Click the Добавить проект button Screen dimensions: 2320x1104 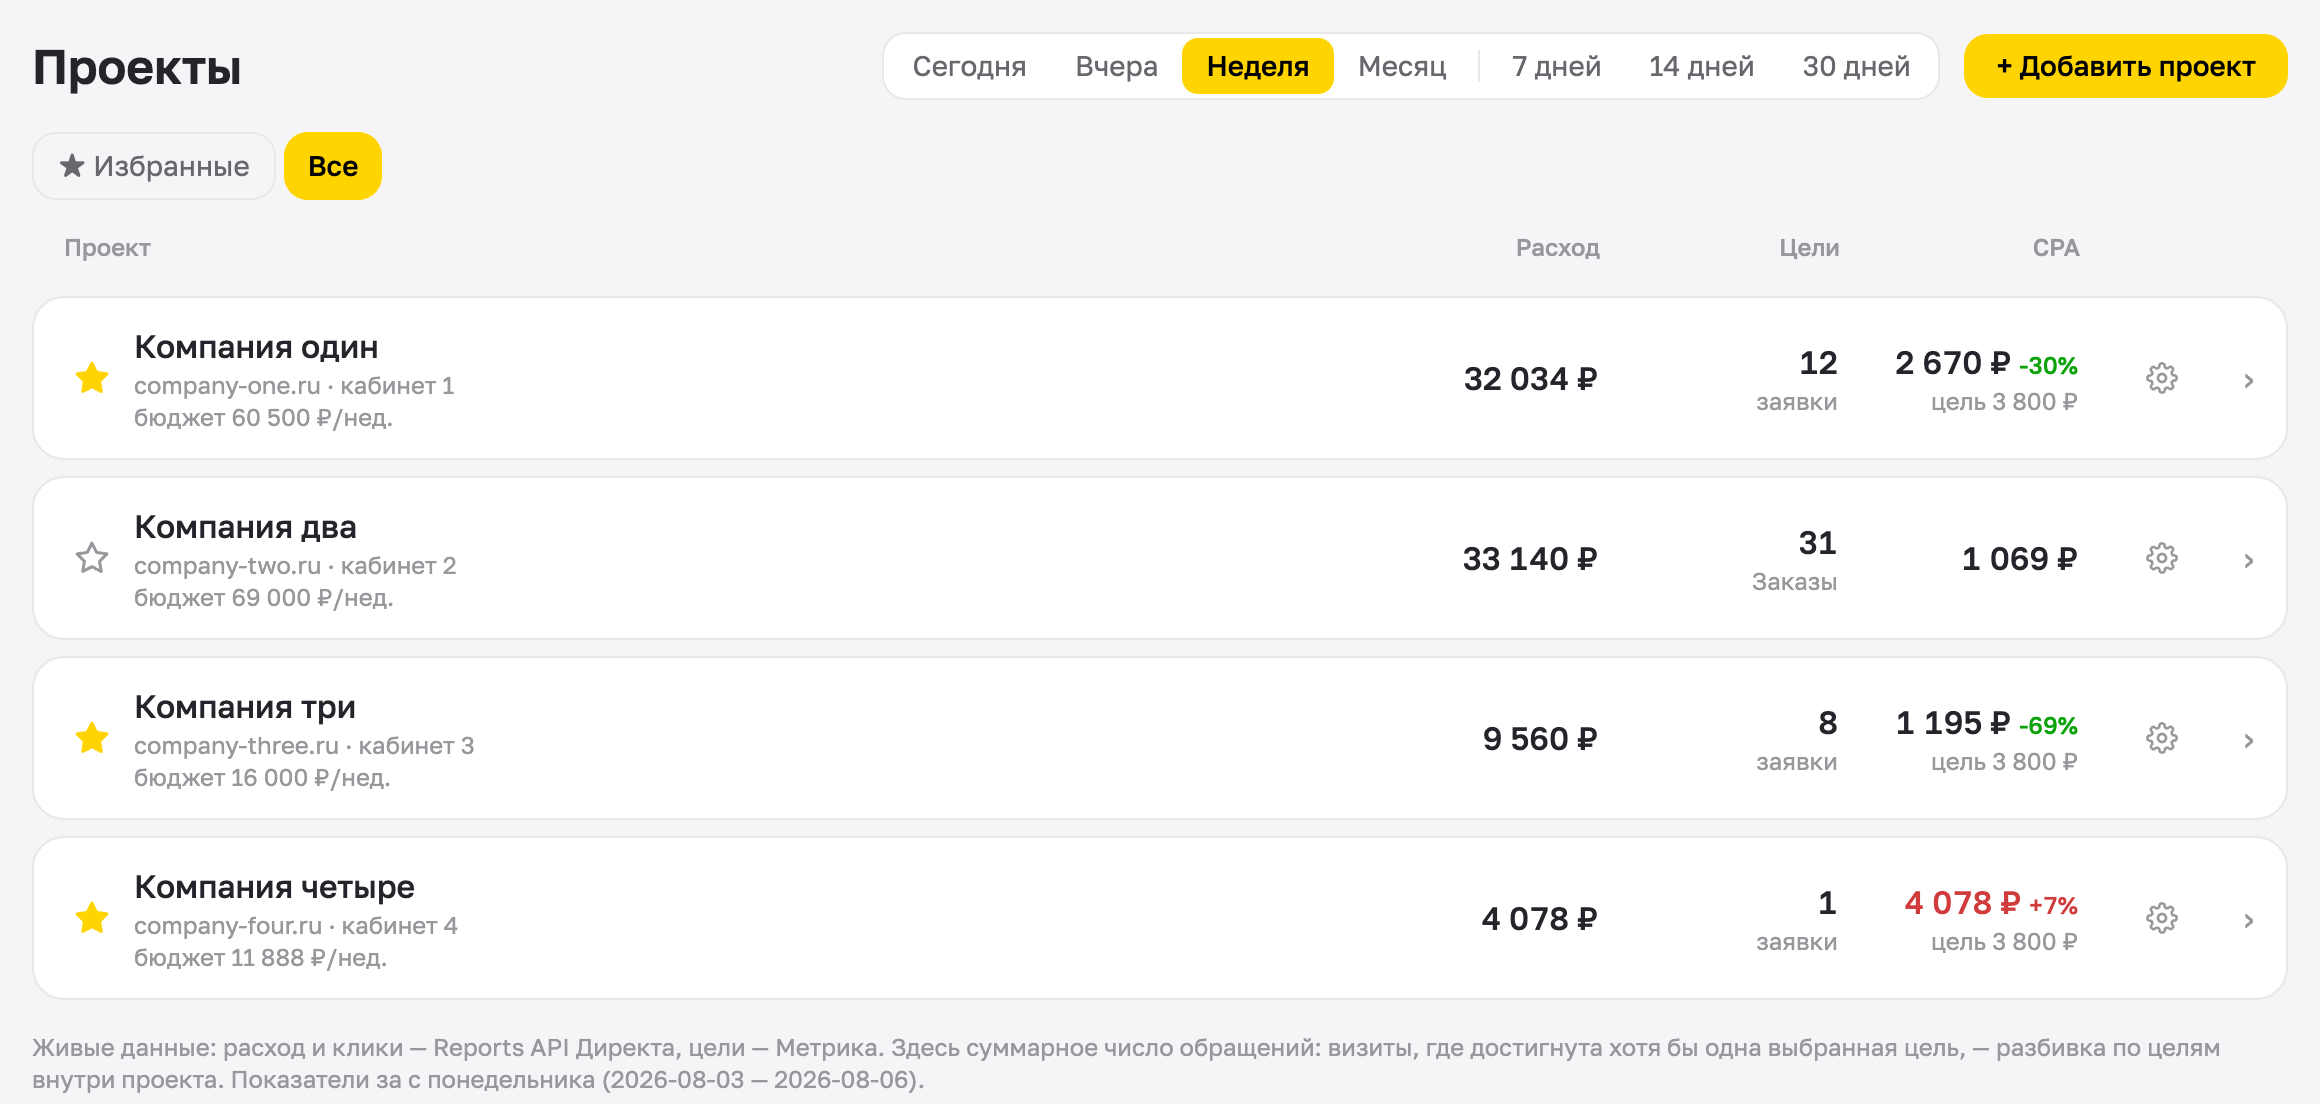[2125, 66]
